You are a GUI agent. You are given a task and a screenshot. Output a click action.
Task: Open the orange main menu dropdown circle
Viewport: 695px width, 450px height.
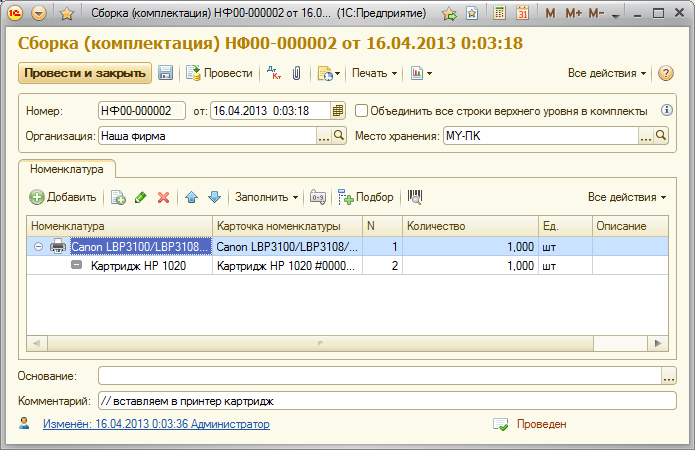coord(39,13)
